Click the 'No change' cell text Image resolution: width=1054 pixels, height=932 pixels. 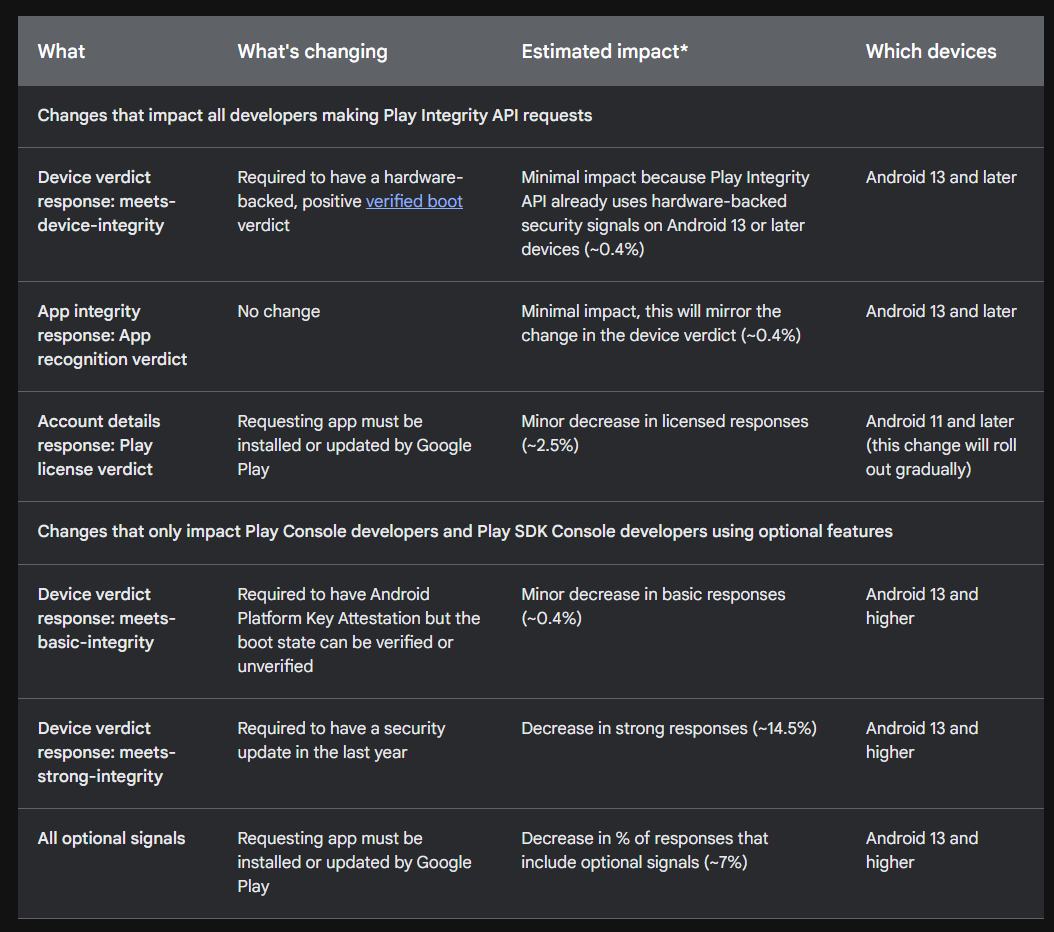point(278,312)
